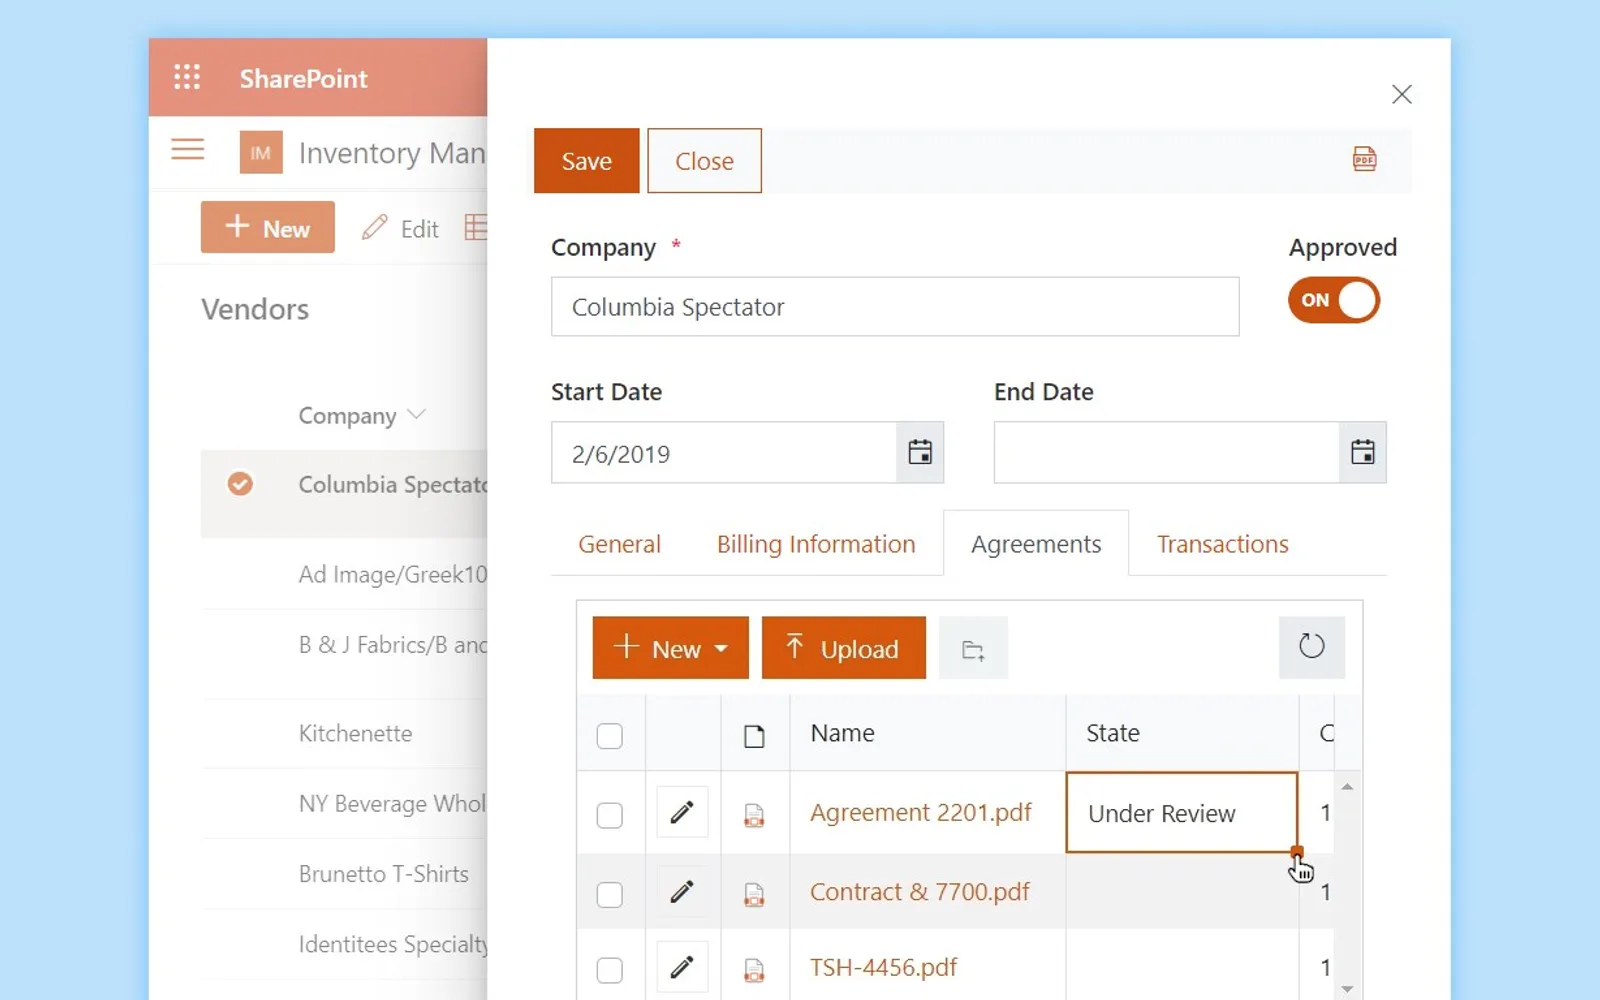Open the Transactions tab

coord(1223,544)
